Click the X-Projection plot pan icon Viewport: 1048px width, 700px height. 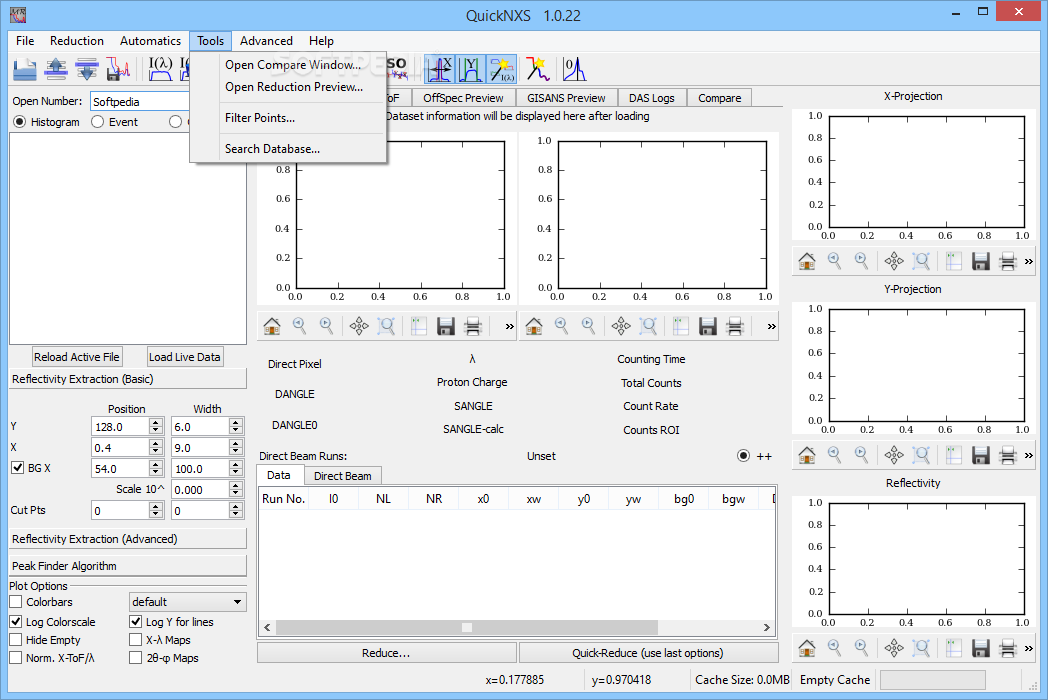(894, 261)
